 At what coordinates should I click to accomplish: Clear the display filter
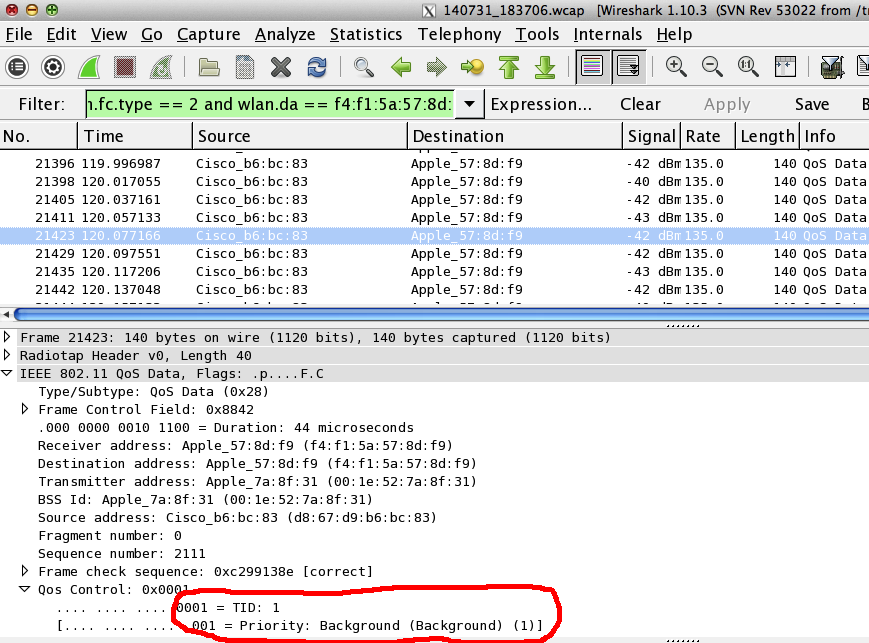coord(640,104)
